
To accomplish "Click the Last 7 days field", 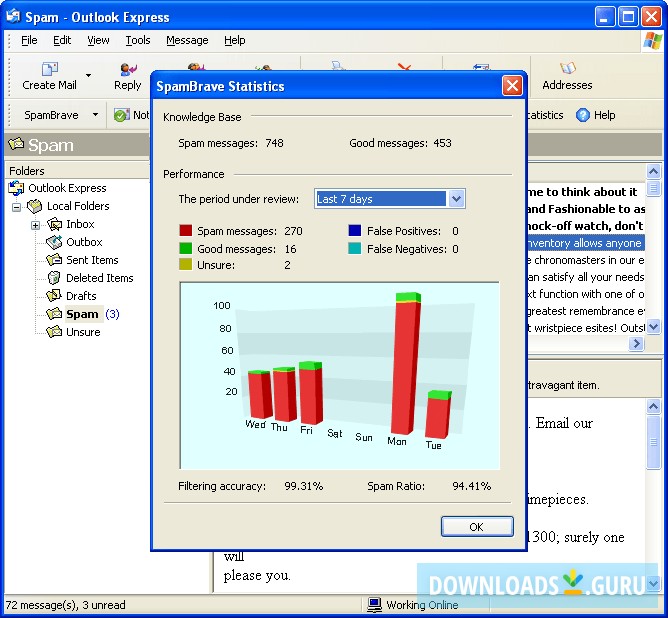I will pos(380,199).
